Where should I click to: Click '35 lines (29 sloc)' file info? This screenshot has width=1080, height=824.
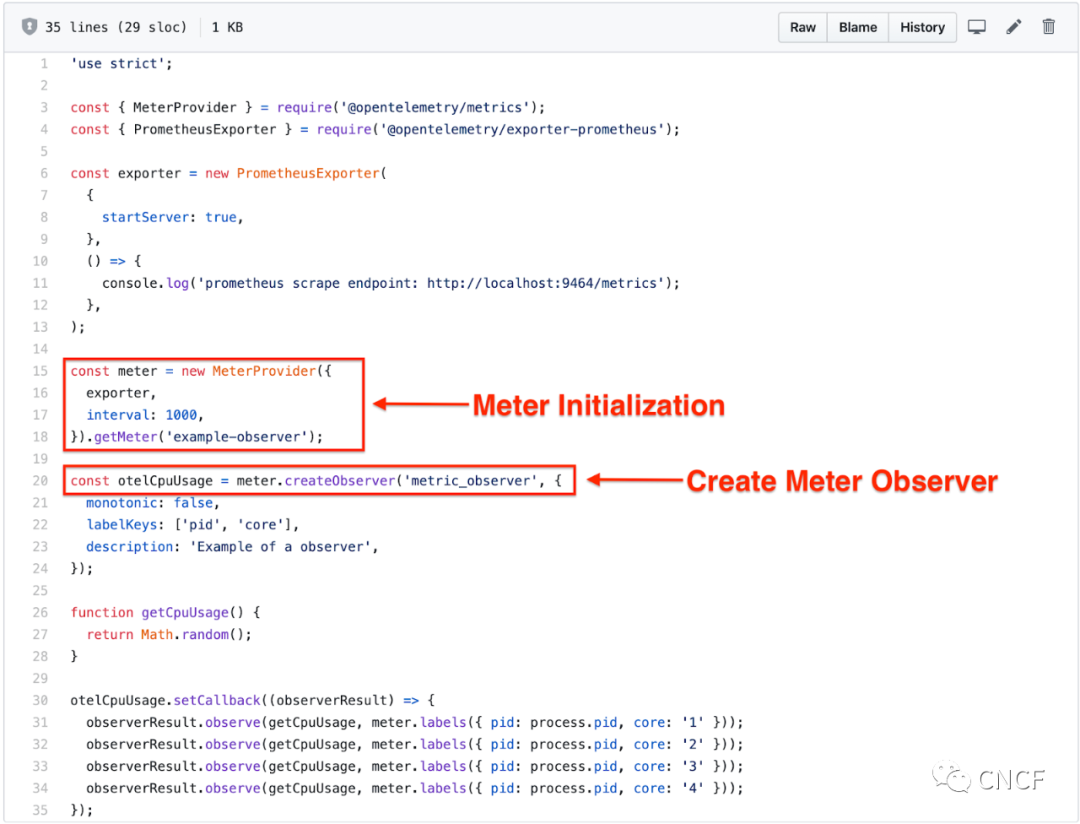tap(116, 28)
